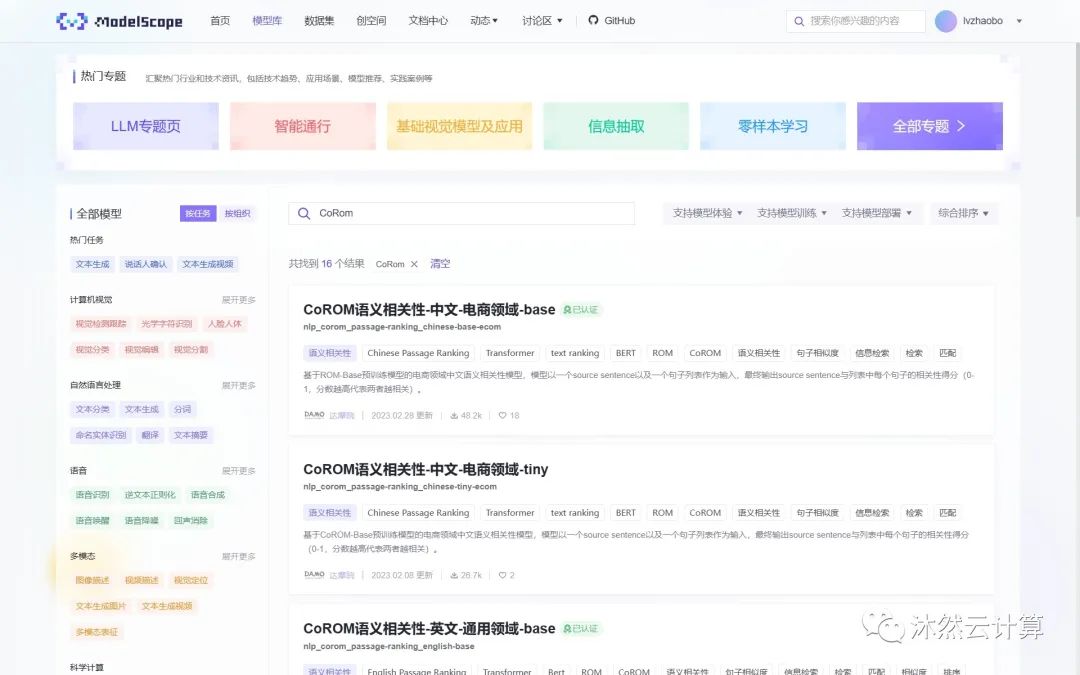The height and width of the screenshot is (675, 1080).
Task: Open the 讨论区 dropdown menu
Action: click(542, 21)
